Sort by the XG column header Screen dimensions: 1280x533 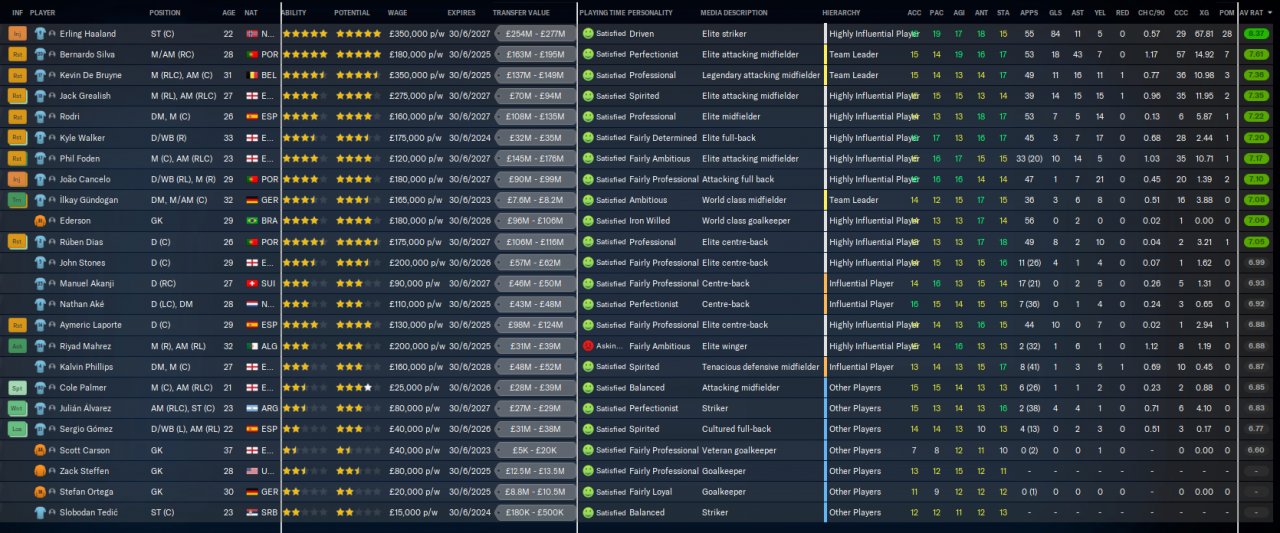click(1205, 12)
